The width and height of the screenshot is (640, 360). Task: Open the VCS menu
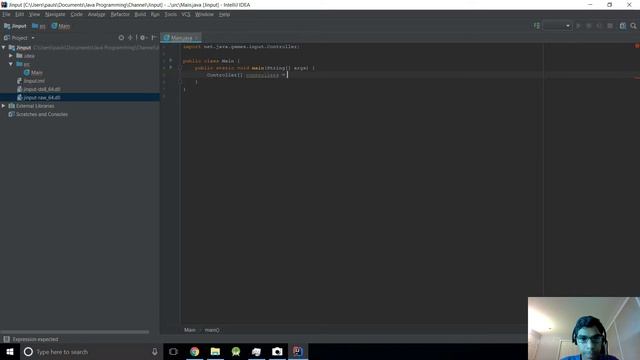tap(186, 14)
